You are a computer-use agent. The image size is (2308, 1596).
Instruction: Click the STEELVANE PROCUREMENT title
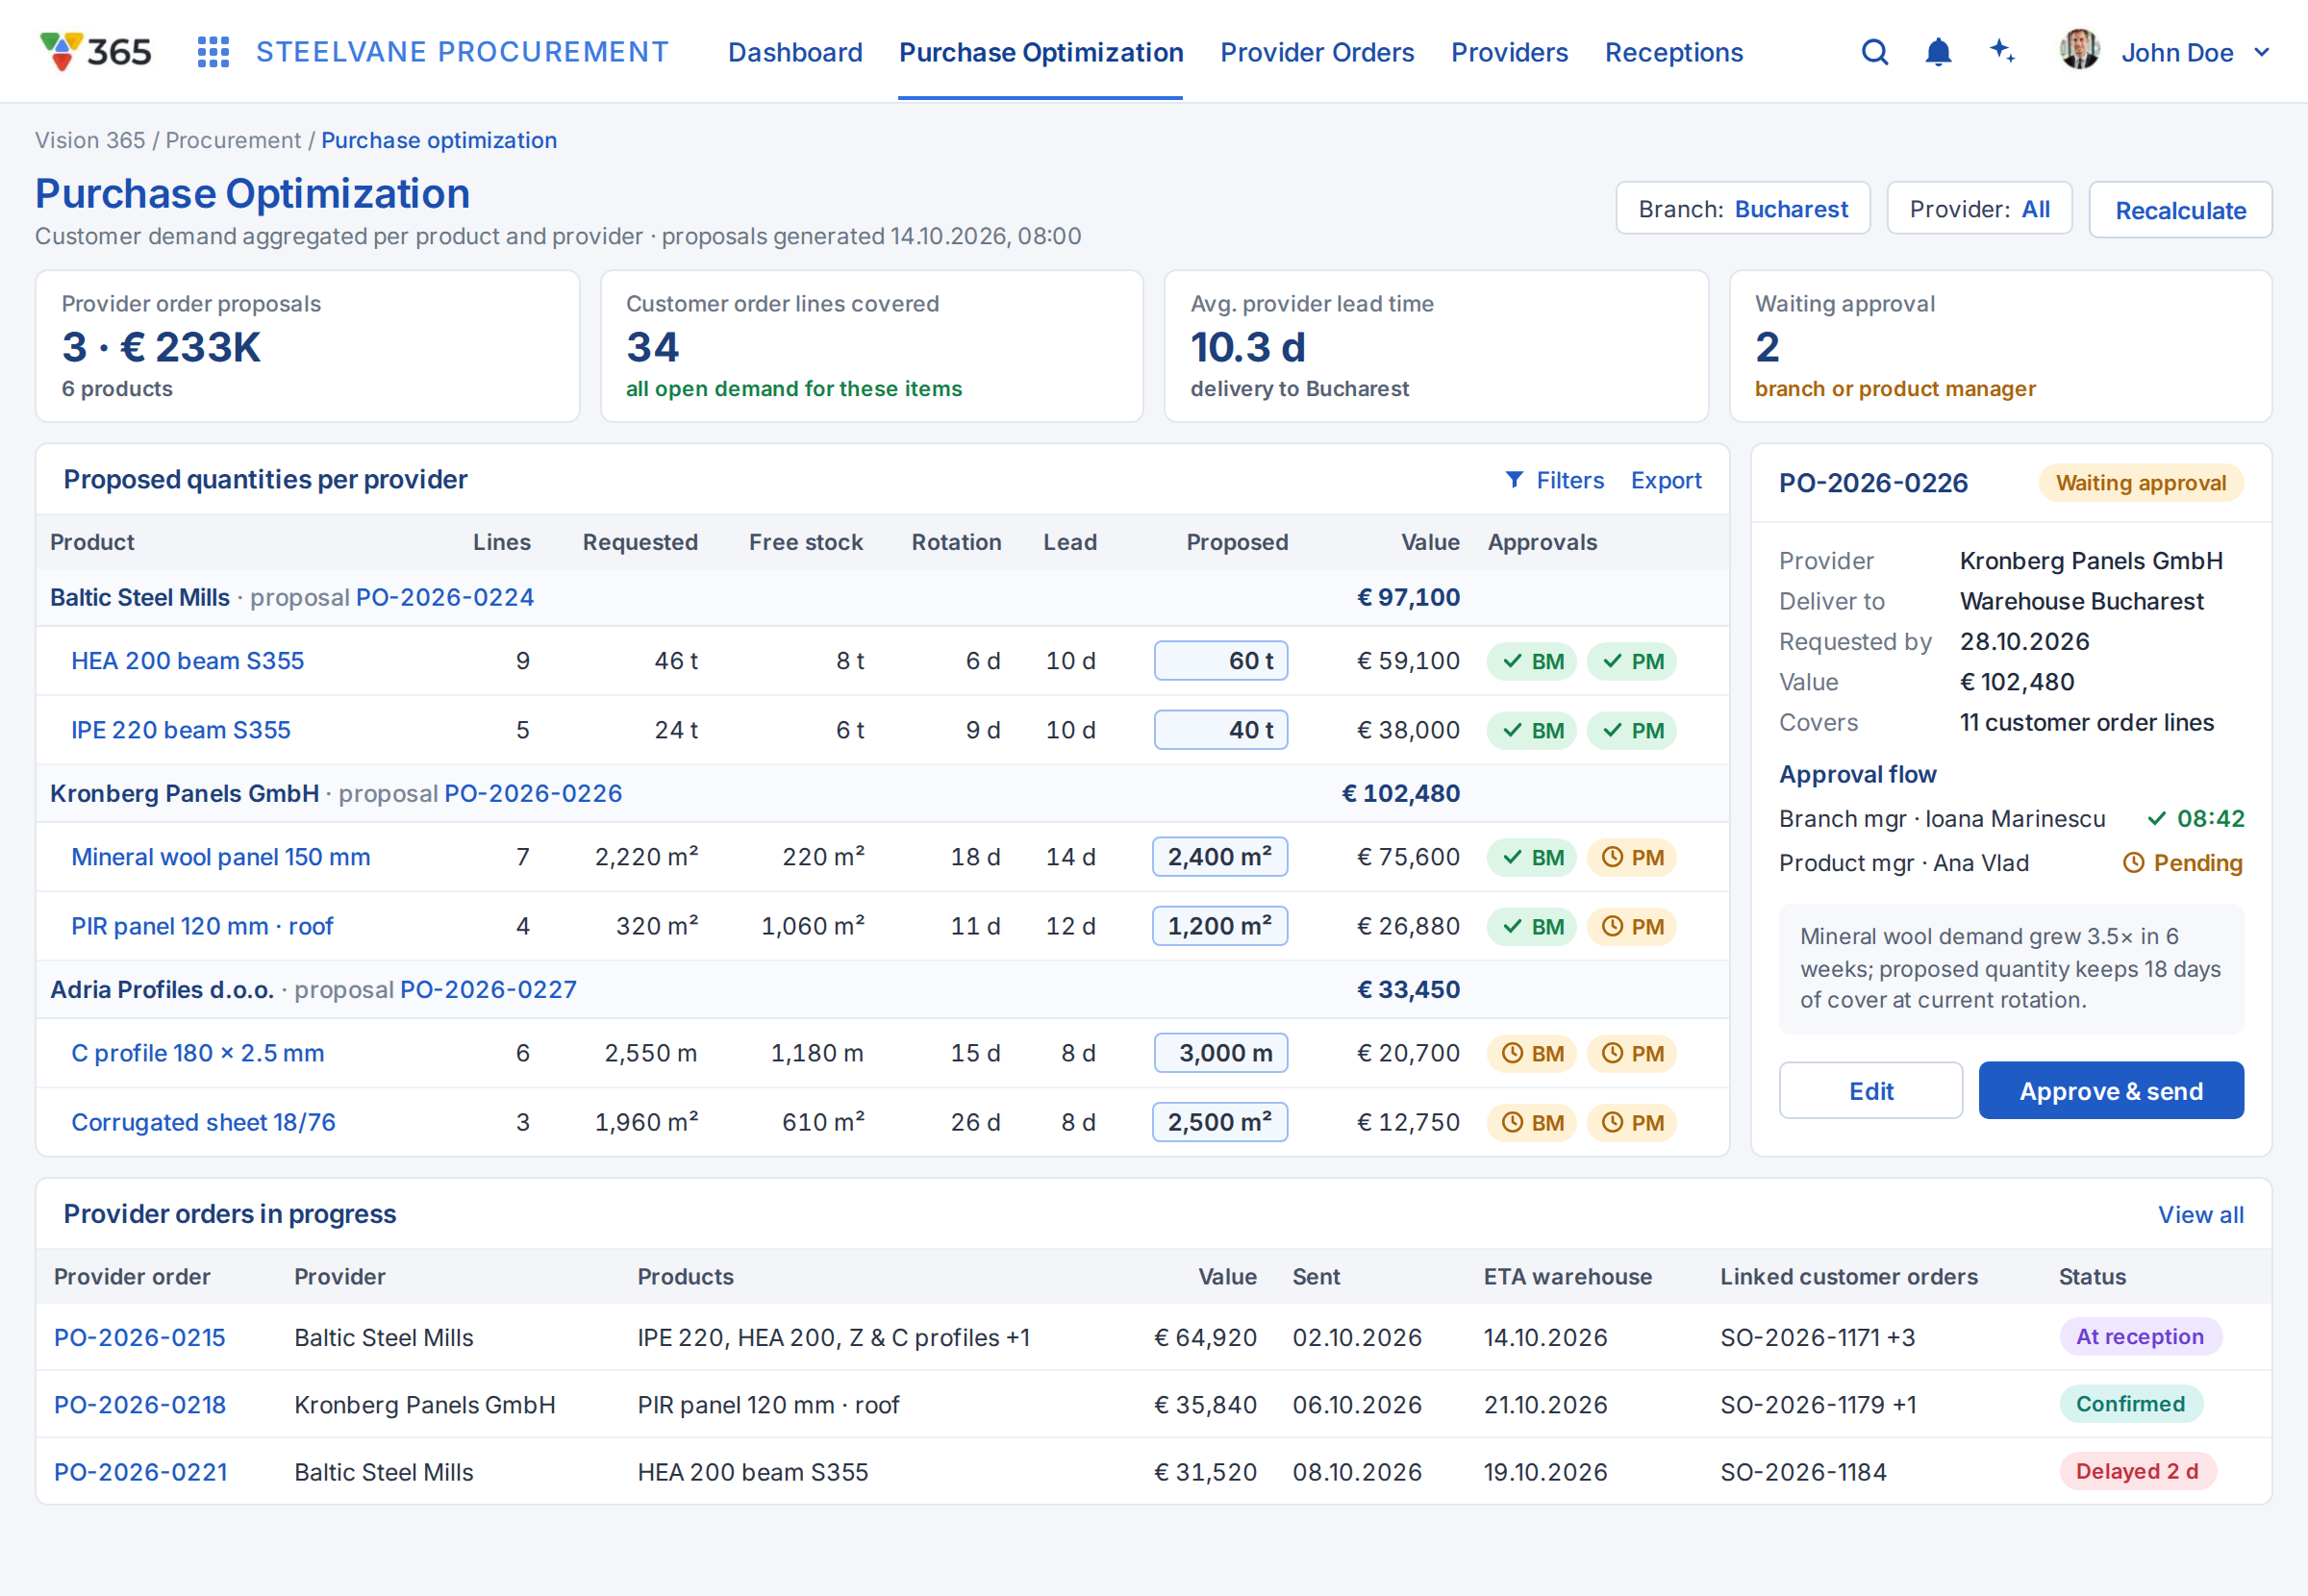pos(463,52)
